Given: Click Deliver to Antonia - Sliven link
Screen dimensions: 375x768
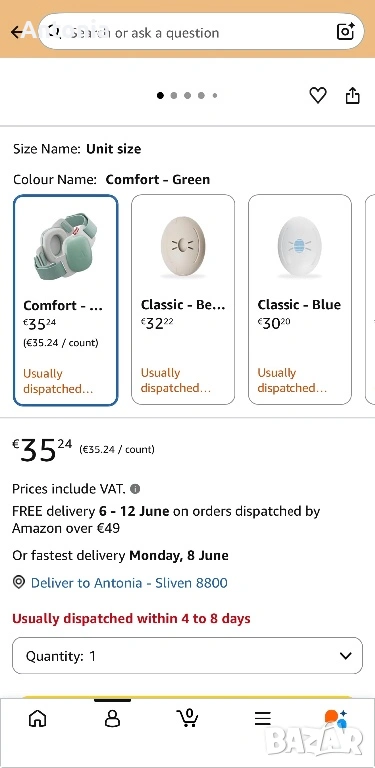Looking at the screenshot, I should pyautogui.click(x=129, y=583).
